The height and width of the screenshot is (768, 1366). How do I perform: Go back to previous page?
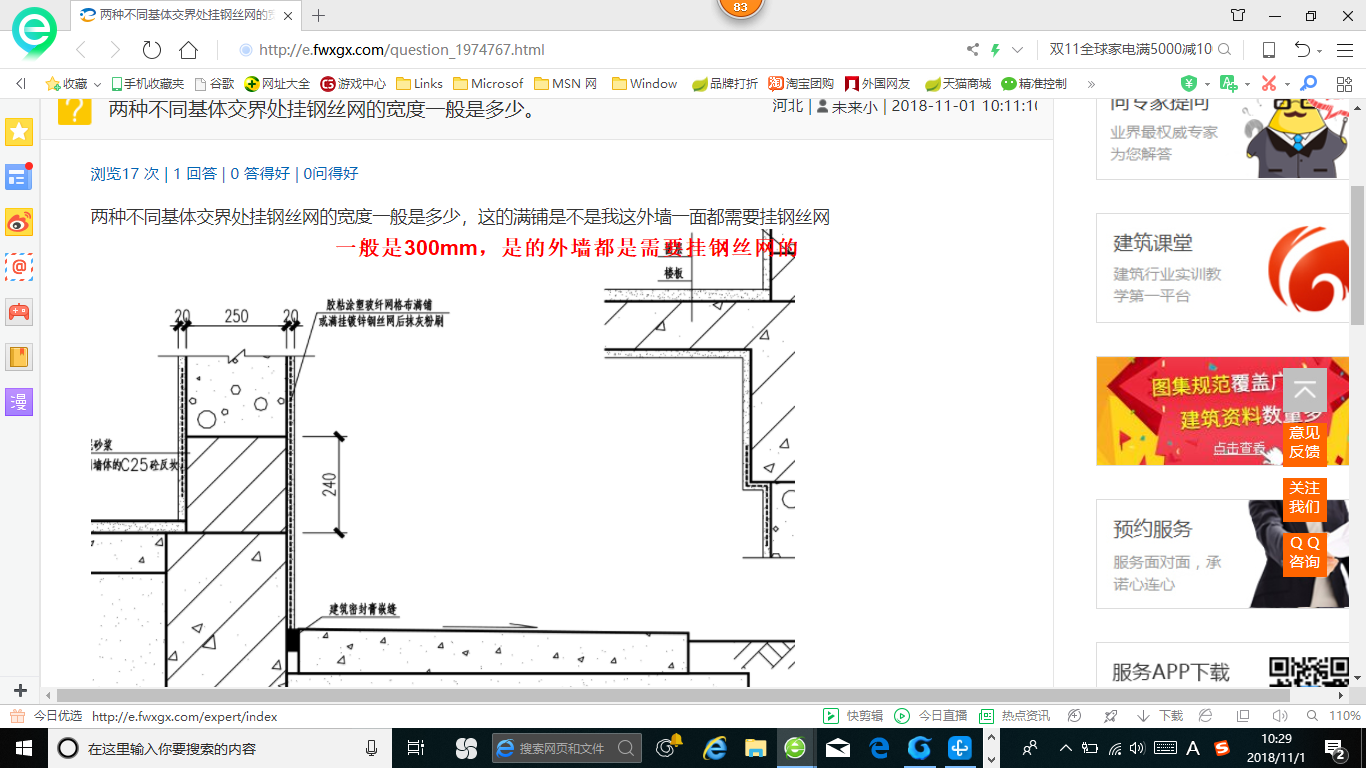[x=81, y=50]
